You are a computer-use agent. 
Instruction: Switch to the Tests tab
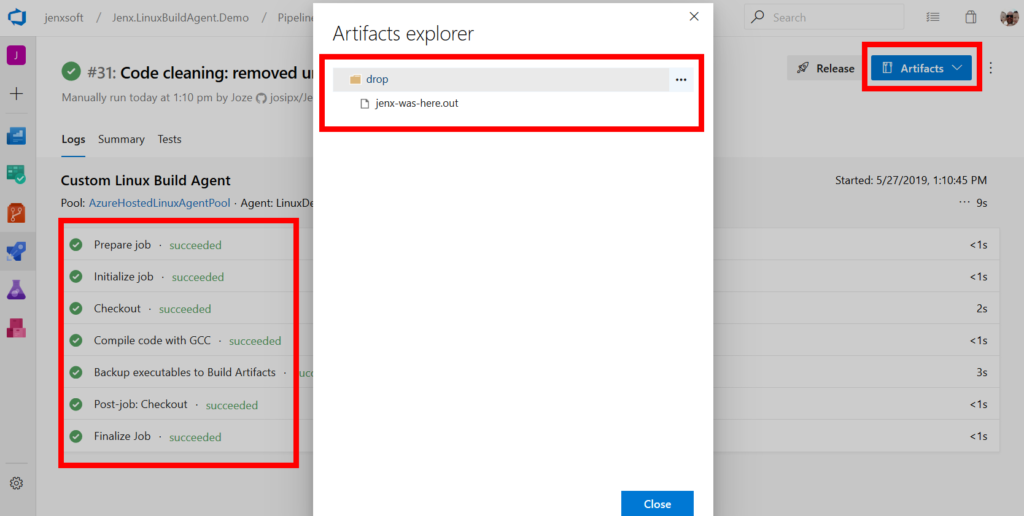click(169, 139)
